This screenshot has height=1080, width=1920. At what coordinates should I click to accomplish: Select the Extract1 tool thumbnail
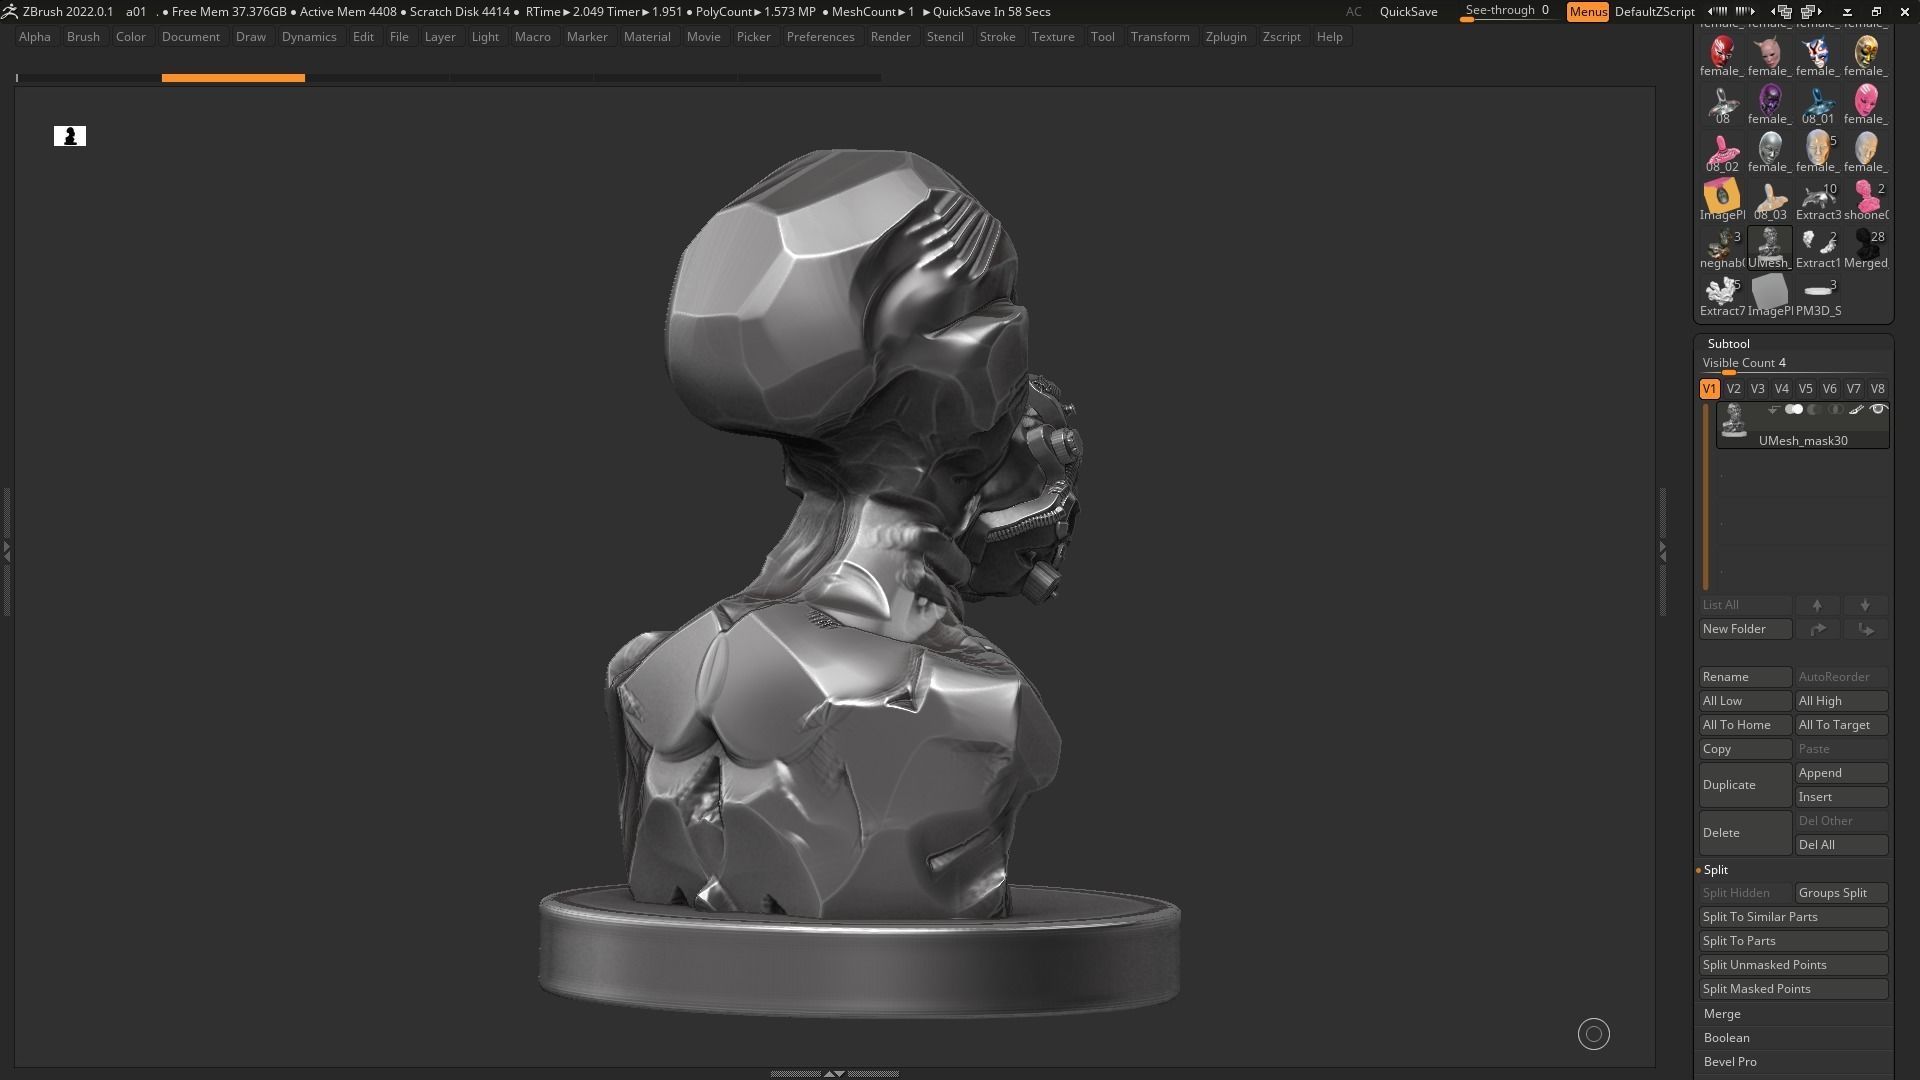click(x=1817, y=248)
